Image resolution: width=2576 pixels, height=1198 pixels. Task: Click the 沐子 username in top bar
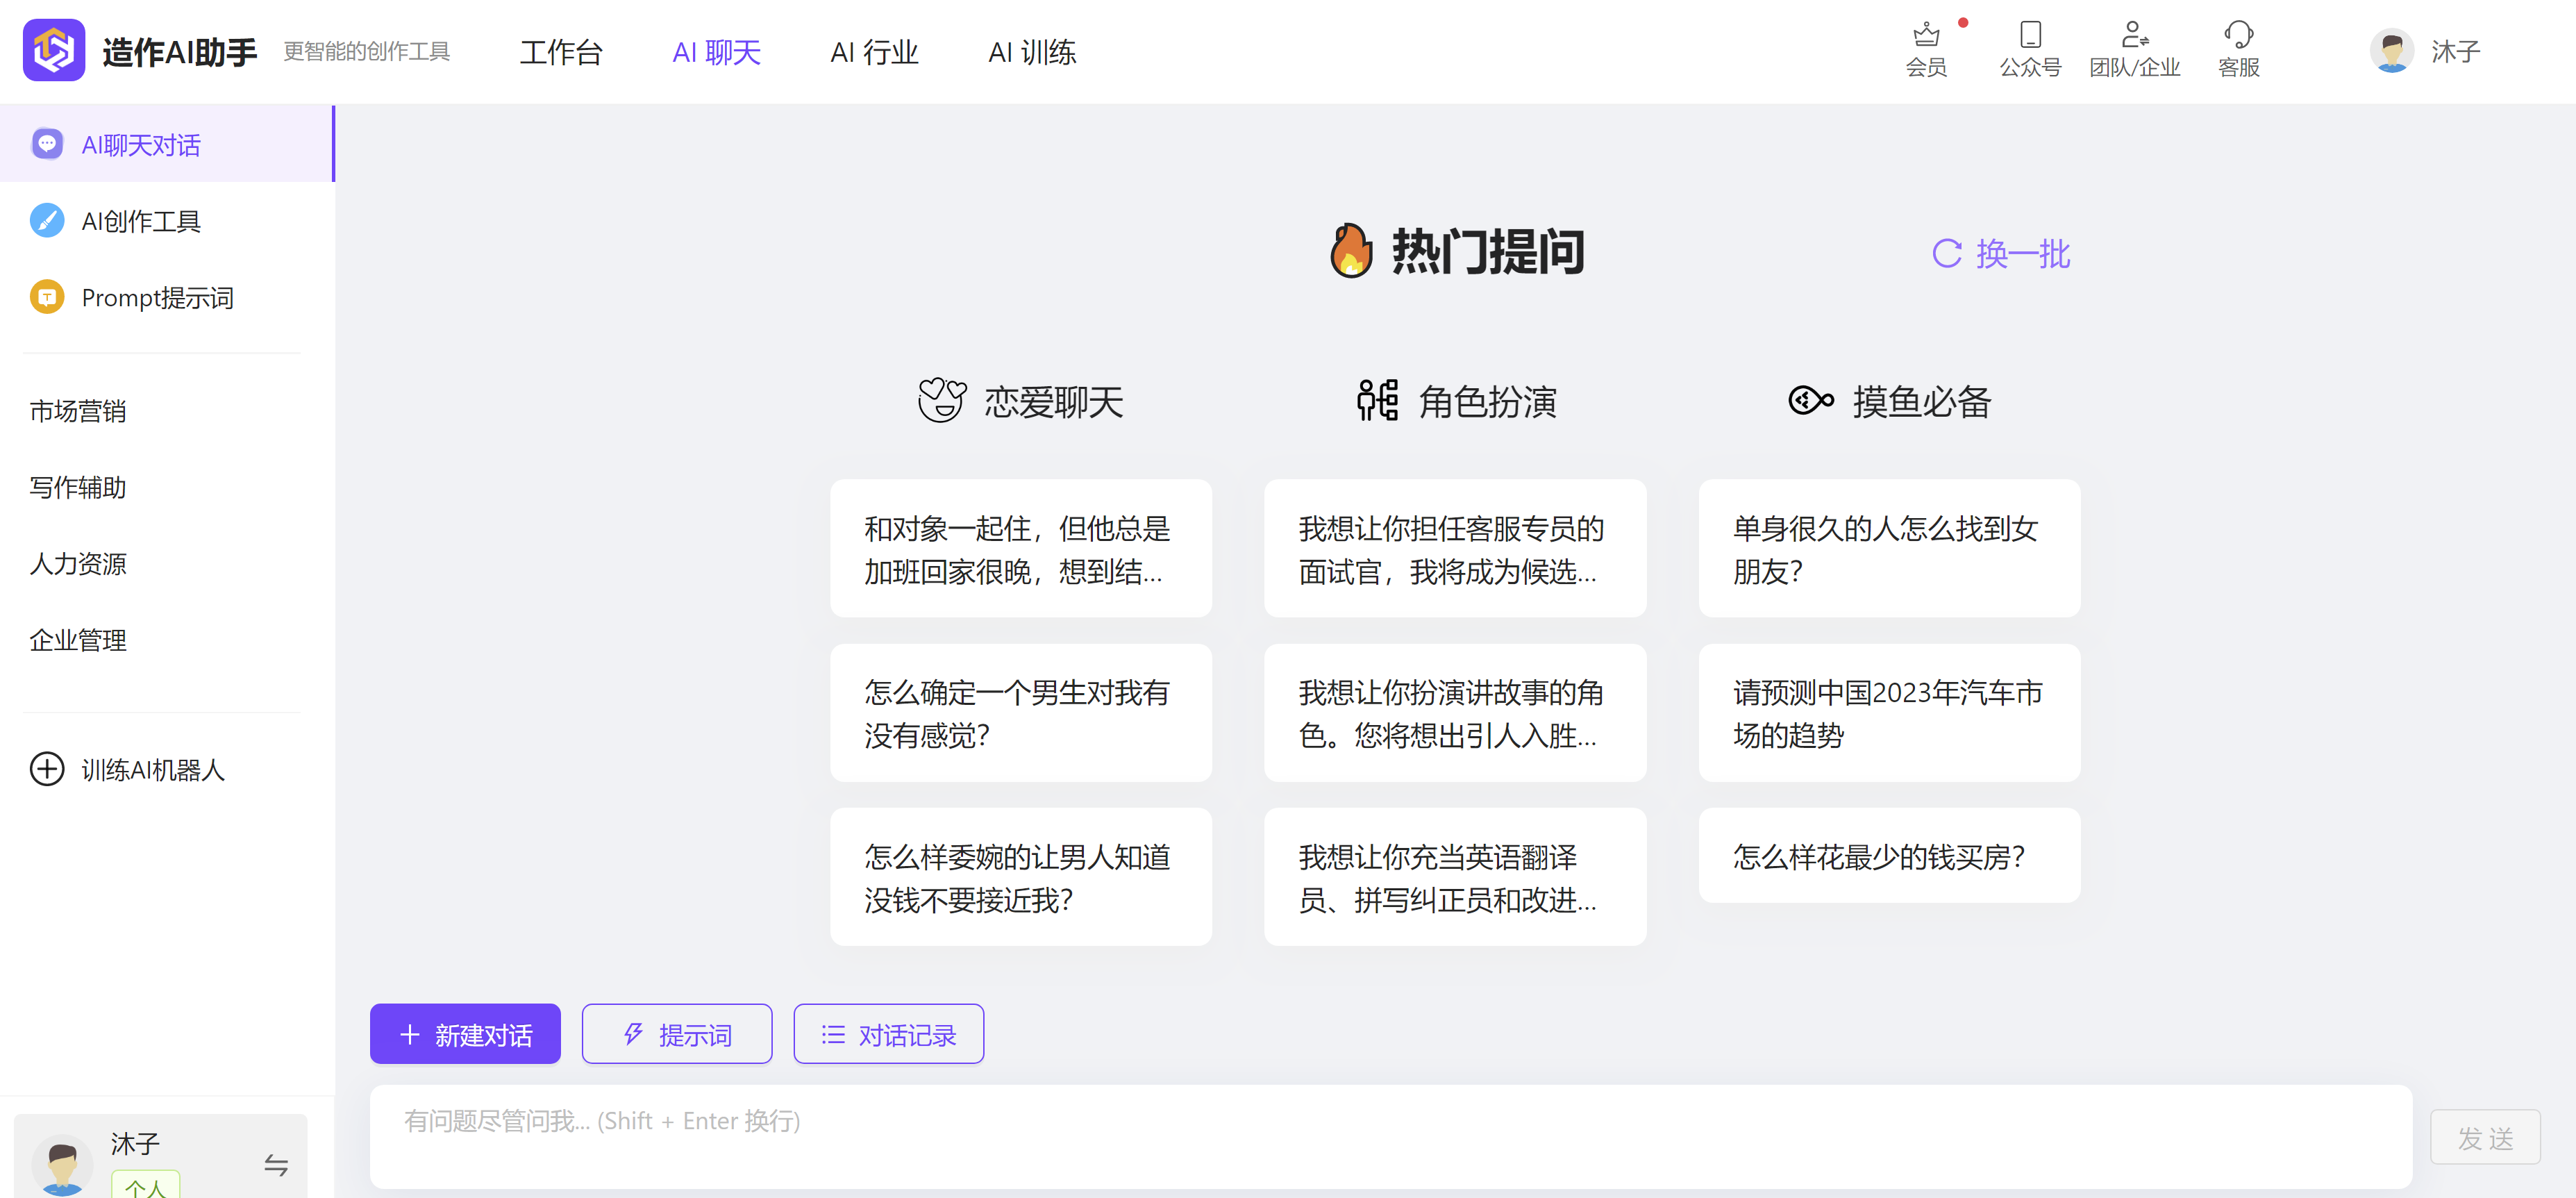tap(2456, 51)
